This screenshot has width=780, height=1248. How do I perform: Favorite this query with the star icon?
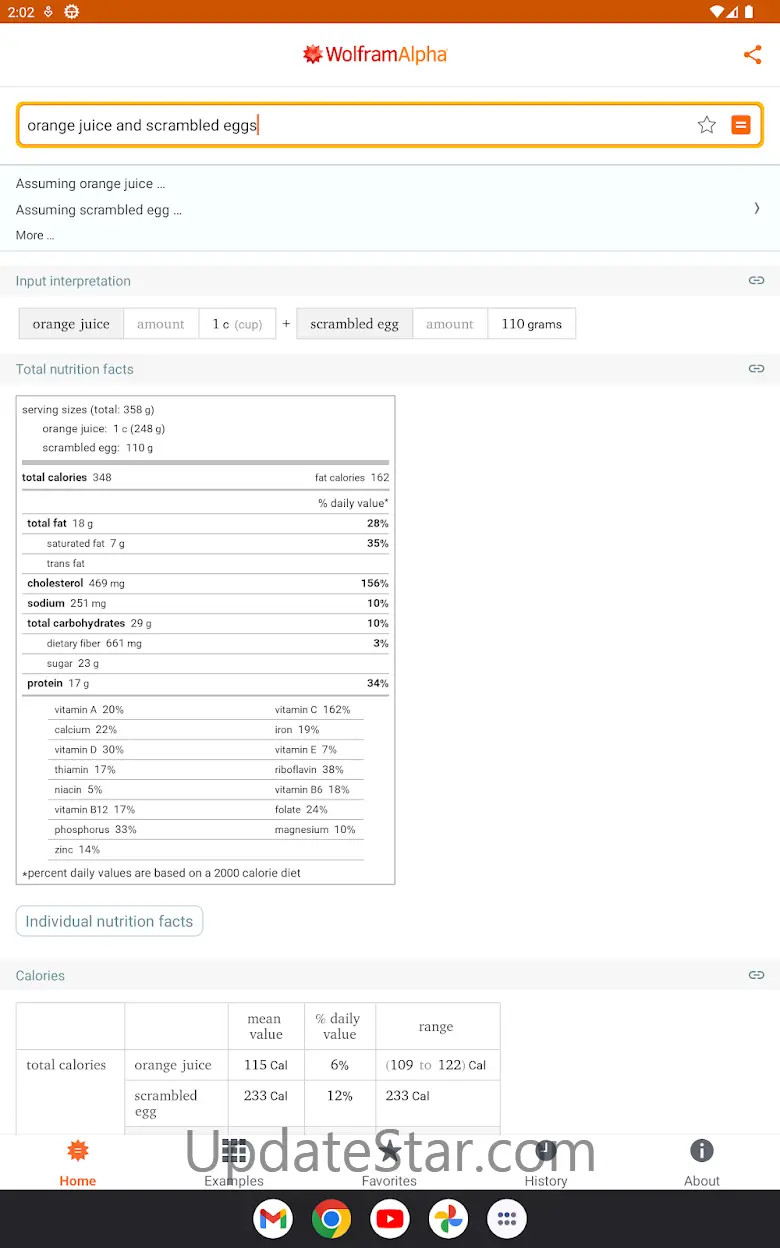[707, 125]
